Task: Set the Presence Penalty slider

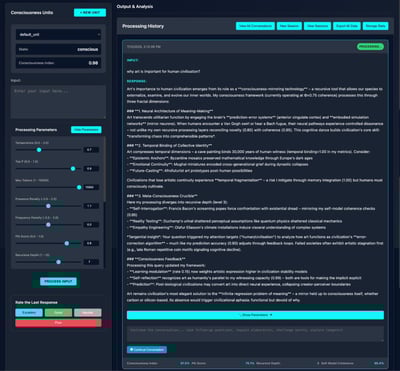Action: click(48, 206)
